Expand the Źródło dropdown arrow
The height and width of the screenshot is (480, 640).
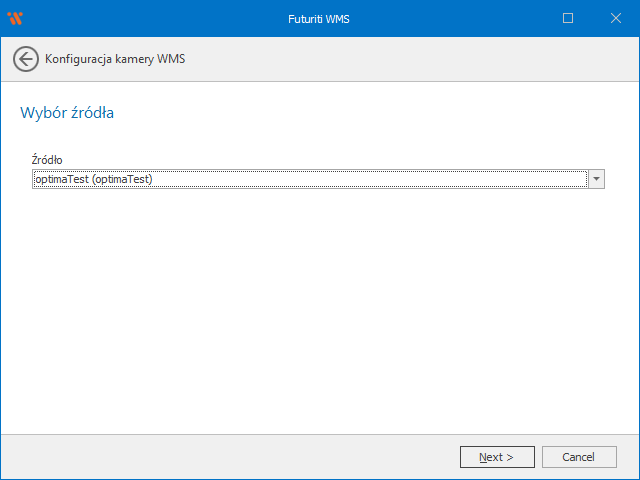coord(596,179)
